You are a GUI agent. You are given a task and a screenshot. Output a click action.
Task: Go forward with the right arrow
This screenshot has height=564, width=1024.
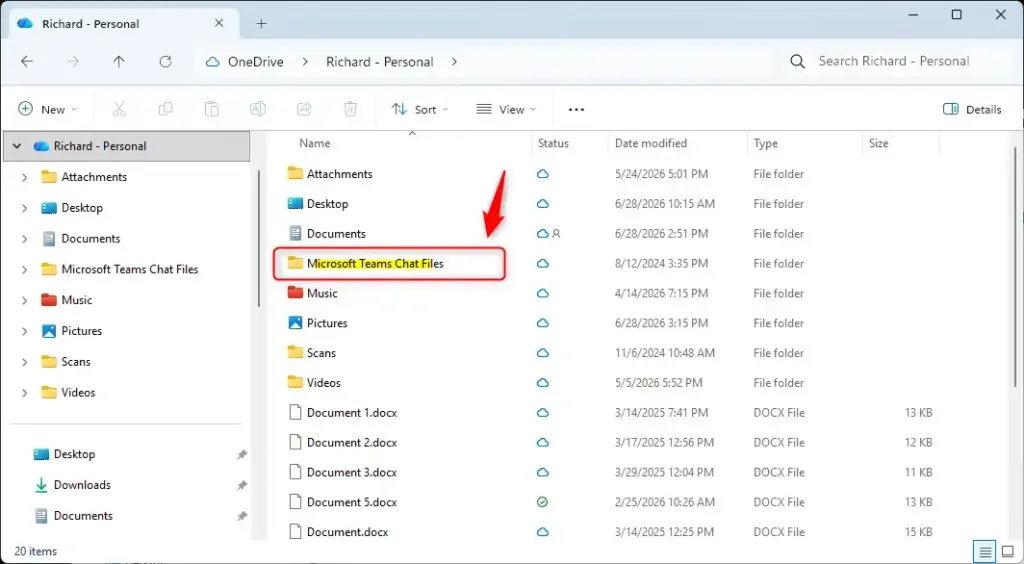tap(73, 61)
